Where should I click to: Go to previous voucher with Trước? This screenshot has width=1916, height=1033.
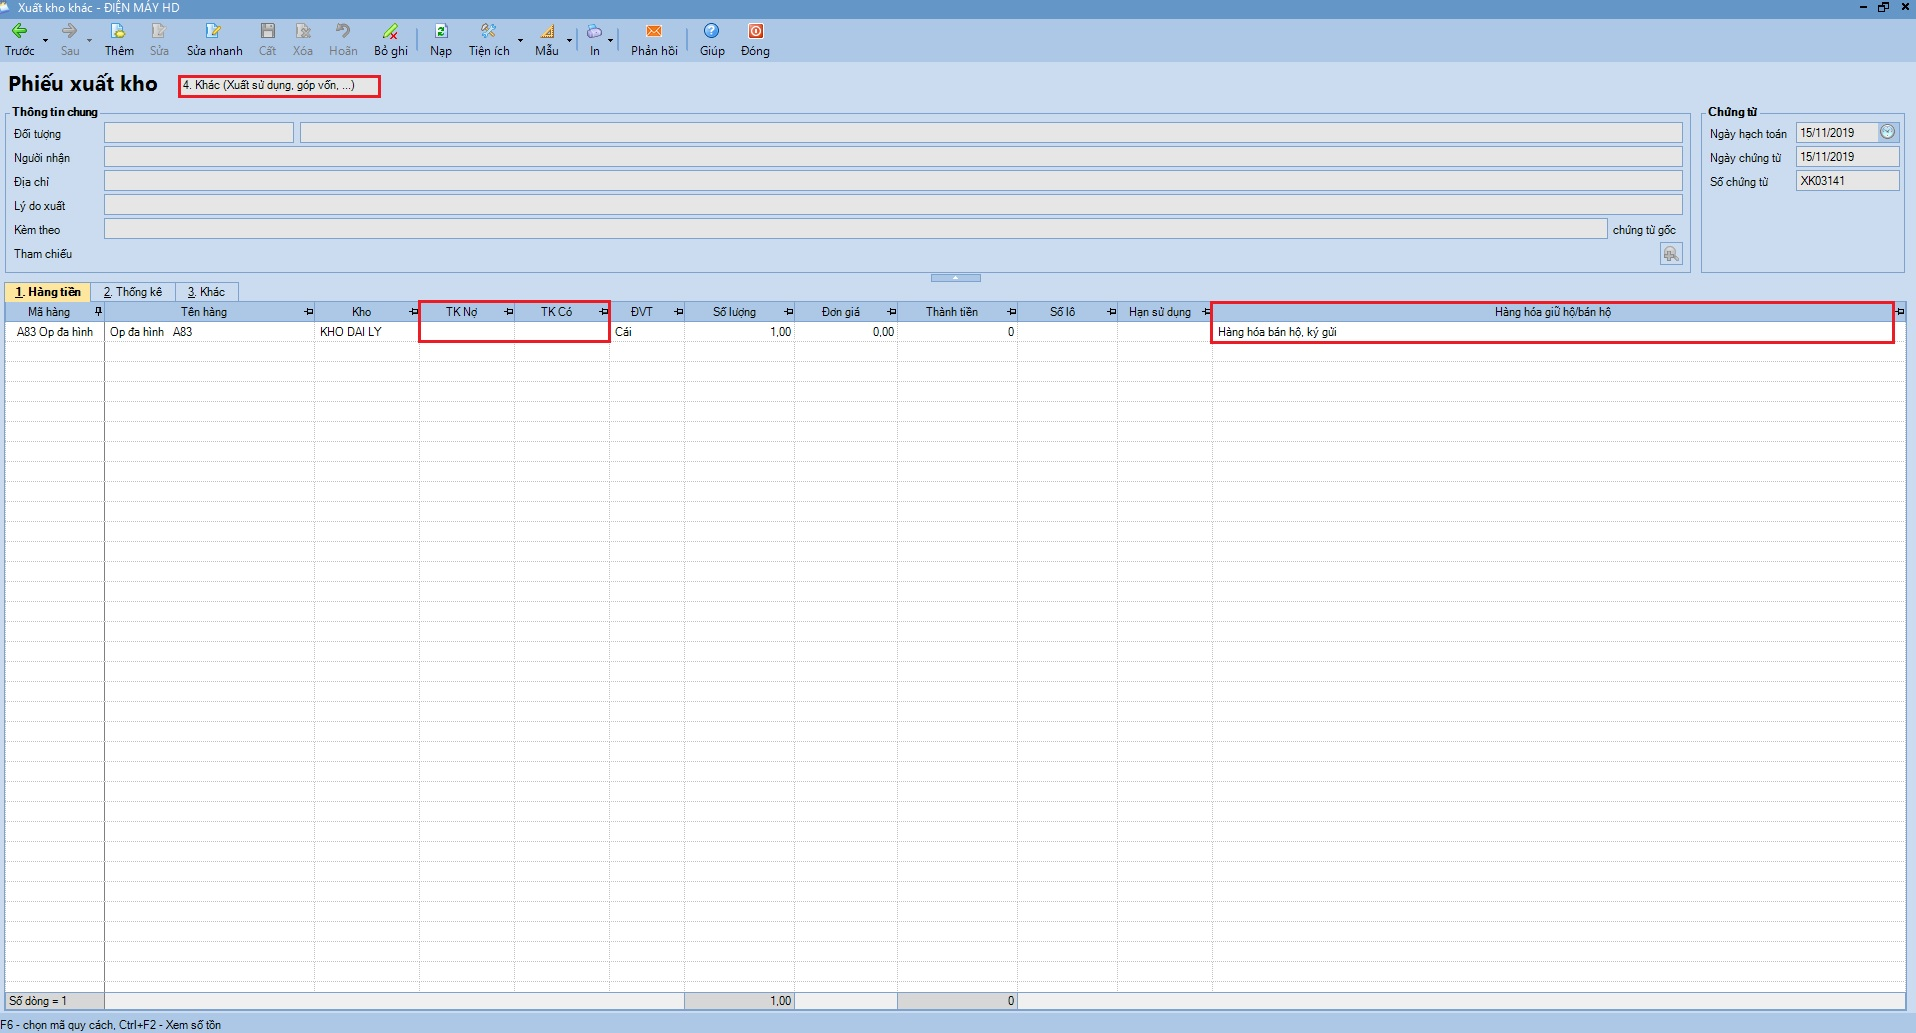(x=19, y=40)
